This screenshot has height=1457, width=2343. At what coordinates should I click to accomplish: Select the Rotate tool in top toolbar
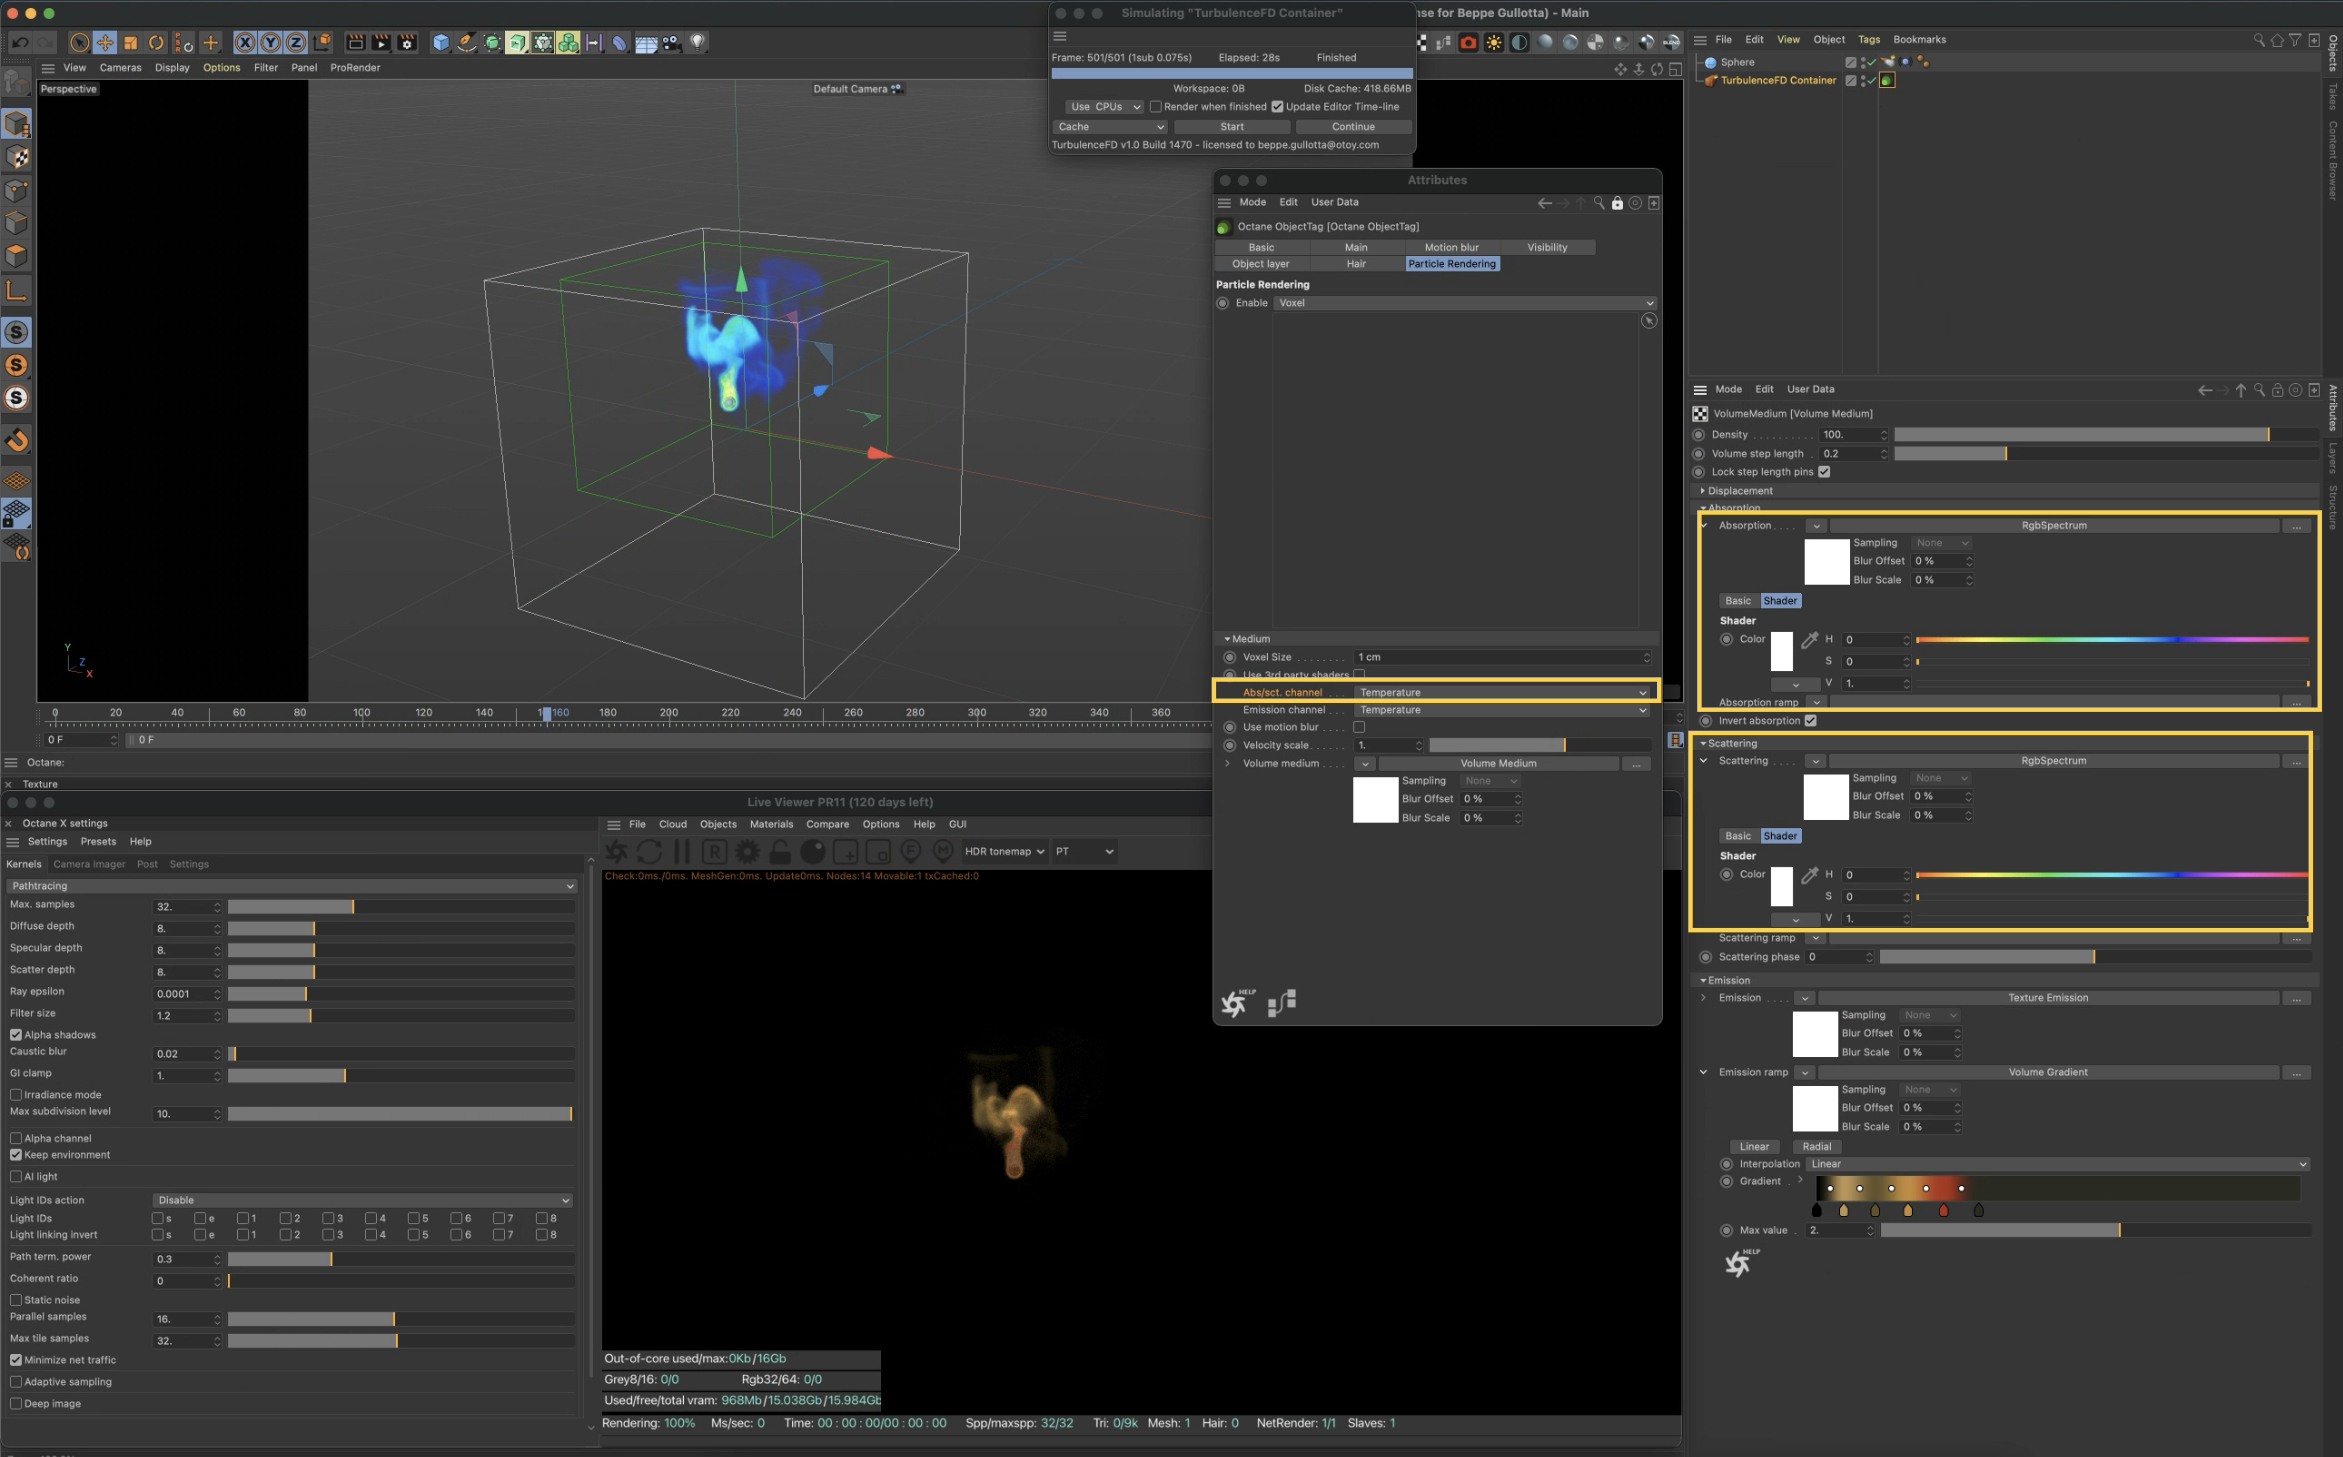point(155,42)
